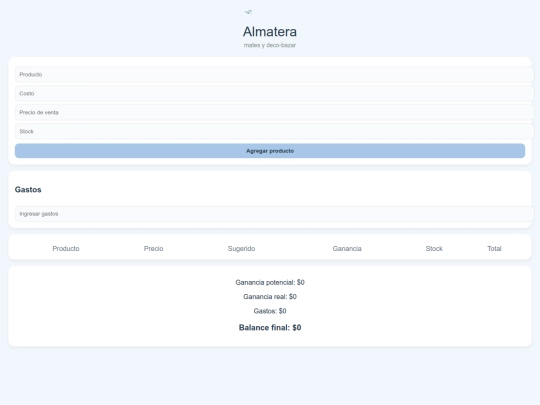Click the 'Ganancia potencial: $0' line
Image resolution: width=540 pixels, height=405 pixels.
(270, 282)
